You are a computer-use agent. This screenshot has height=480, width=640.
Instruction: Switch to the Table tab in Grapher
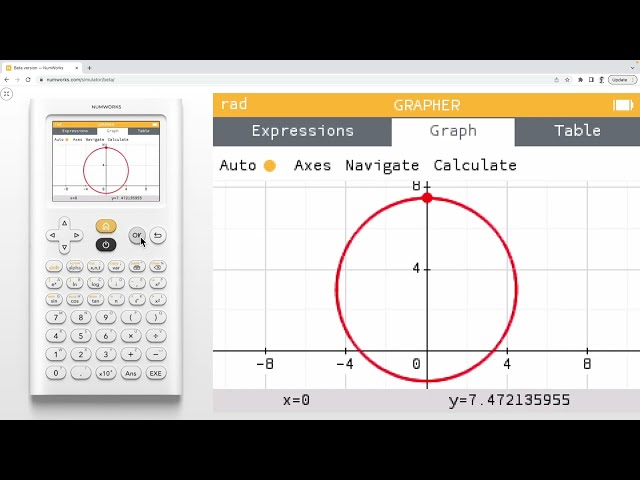point(577,131)
